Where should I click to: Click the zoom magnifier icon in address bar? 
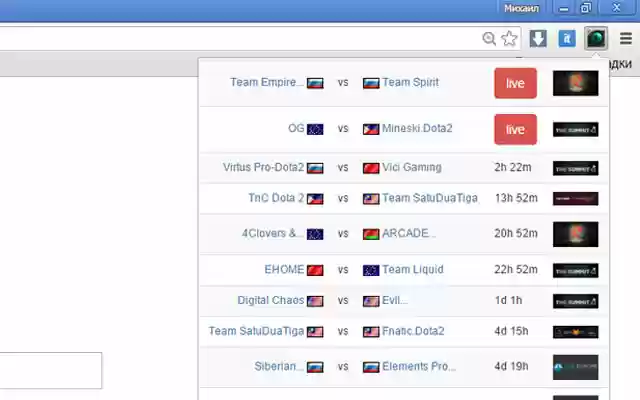tap(489, 39)
